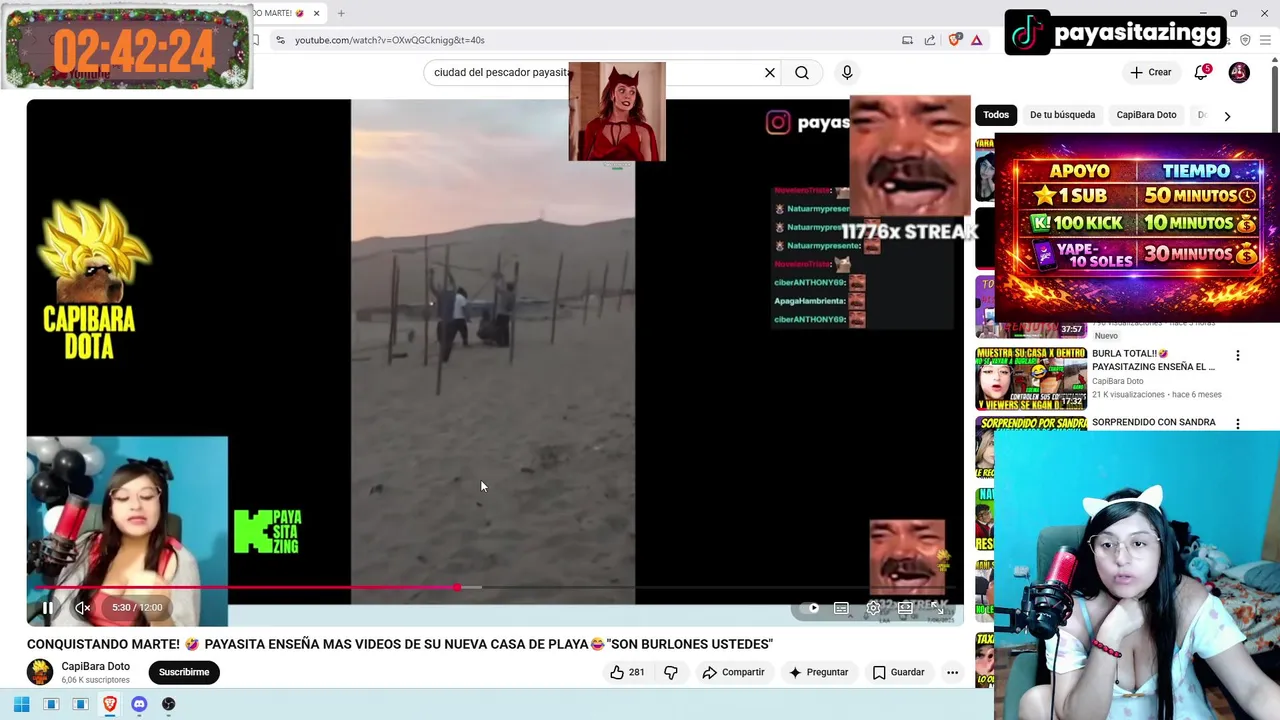1280x720 pixels.
Task: Open the player settings gear
Action: point(873,608)
